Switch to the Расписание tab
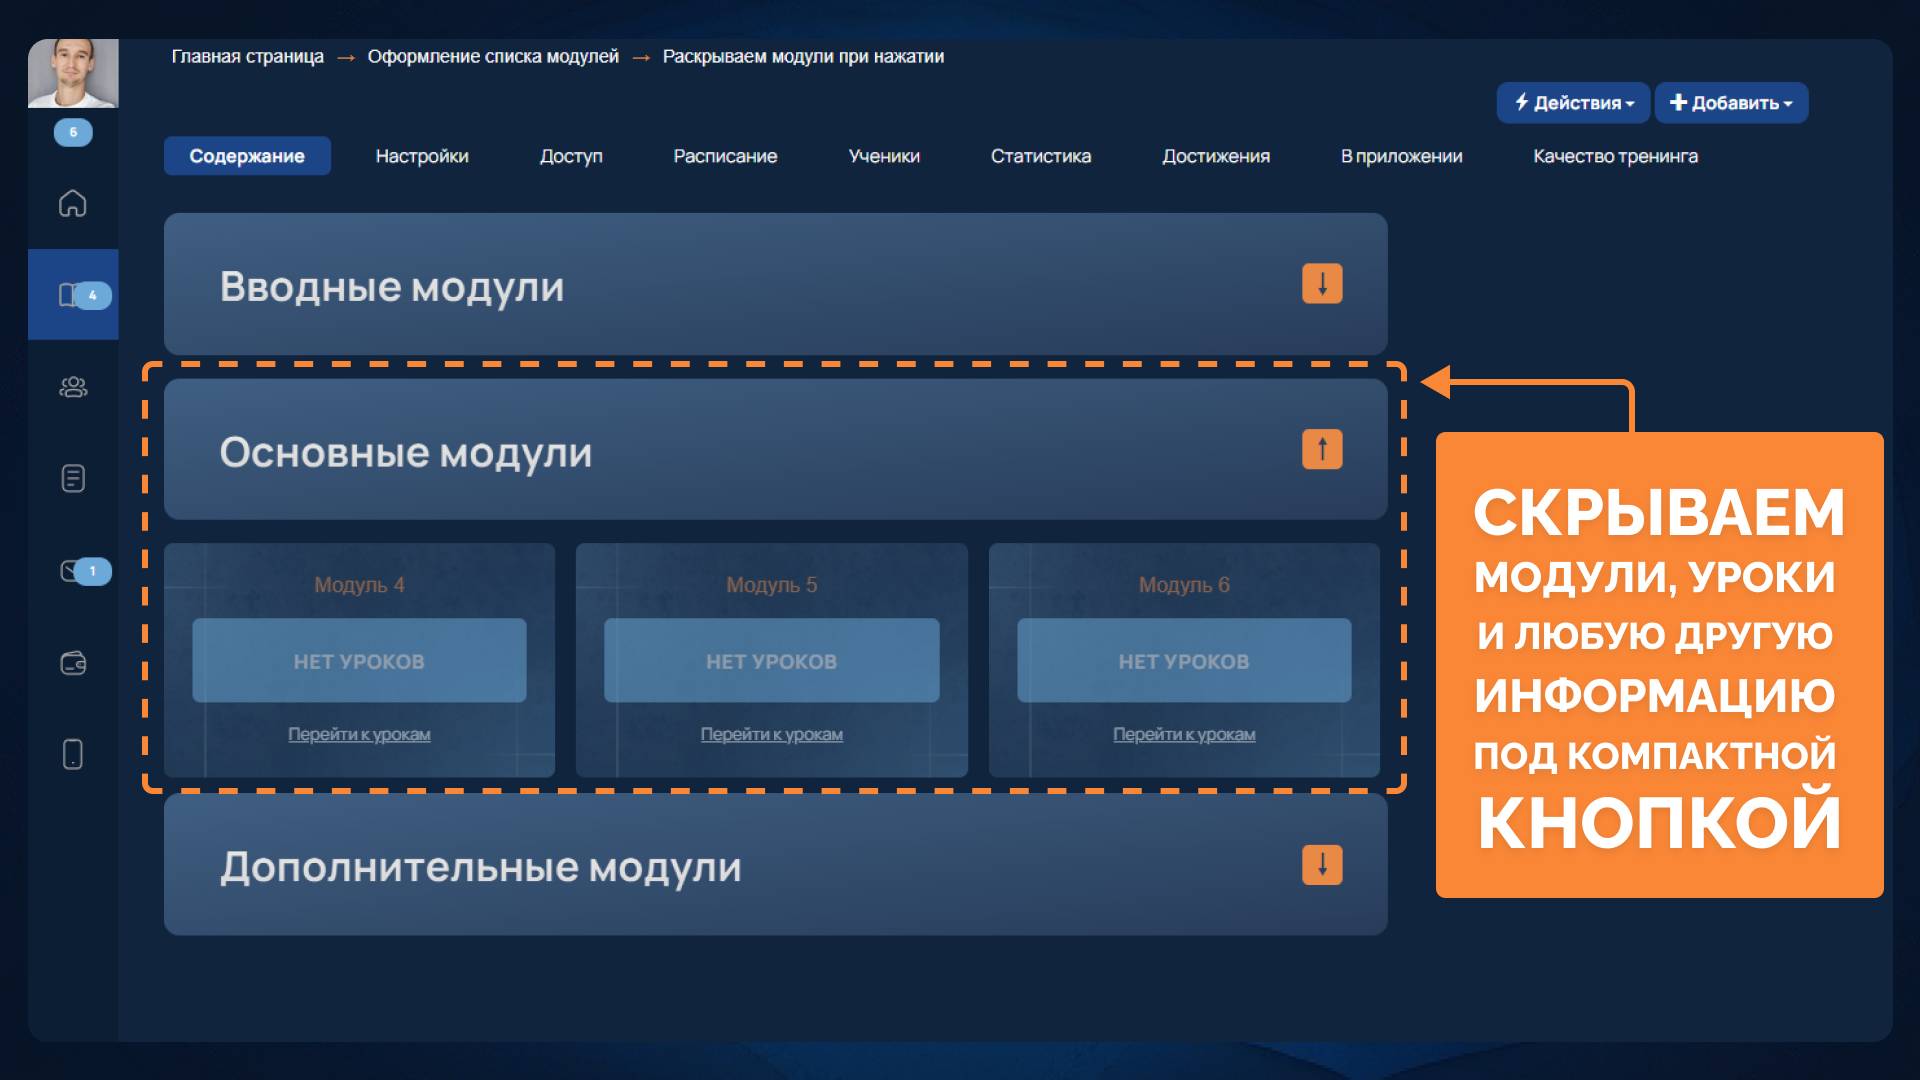Viewport: 1920px width, 1080px height. pyautogui.click(x=725, y=156)
